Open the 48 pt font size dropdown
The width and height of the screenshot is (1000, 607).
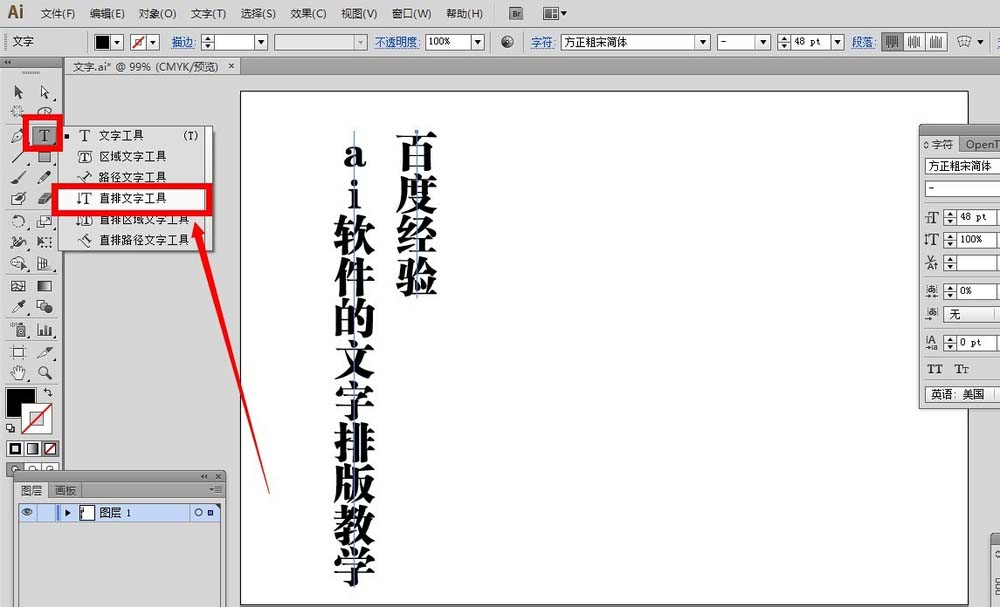838,42
